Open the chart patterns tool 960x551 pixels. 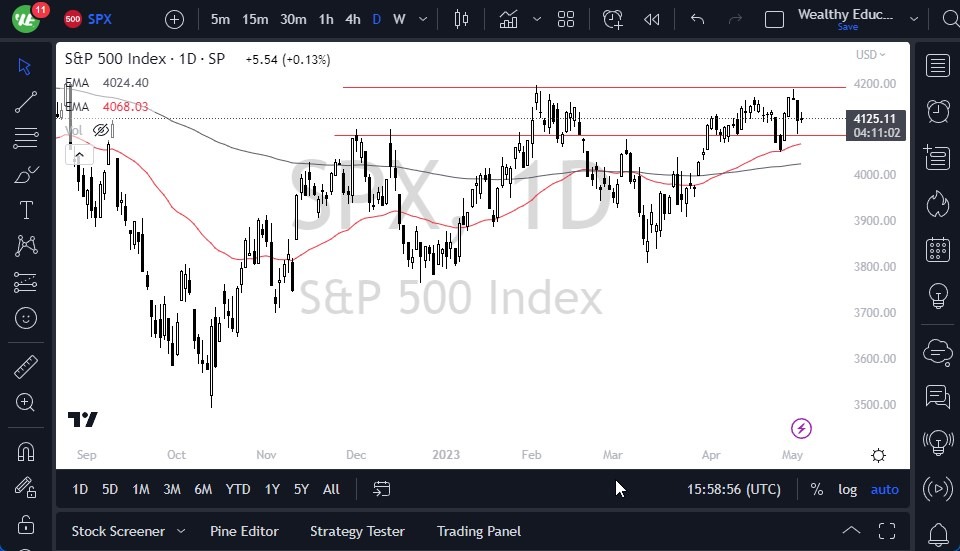26,246
